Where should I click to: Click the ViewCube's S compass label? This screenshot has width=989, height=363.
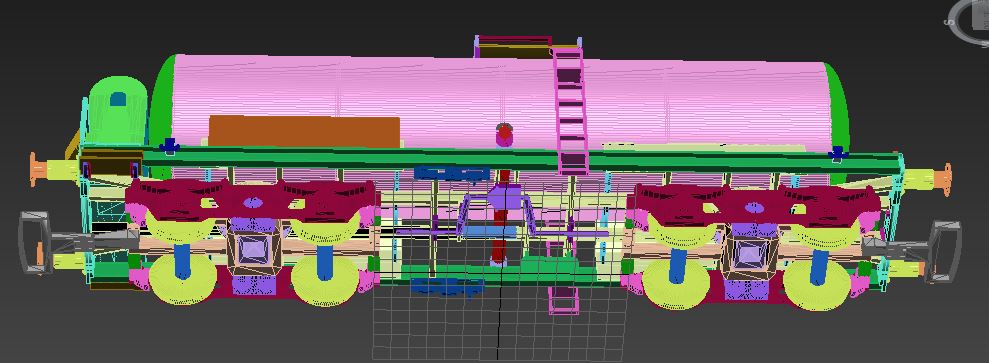pyautogui.click(x=948, y=22)
